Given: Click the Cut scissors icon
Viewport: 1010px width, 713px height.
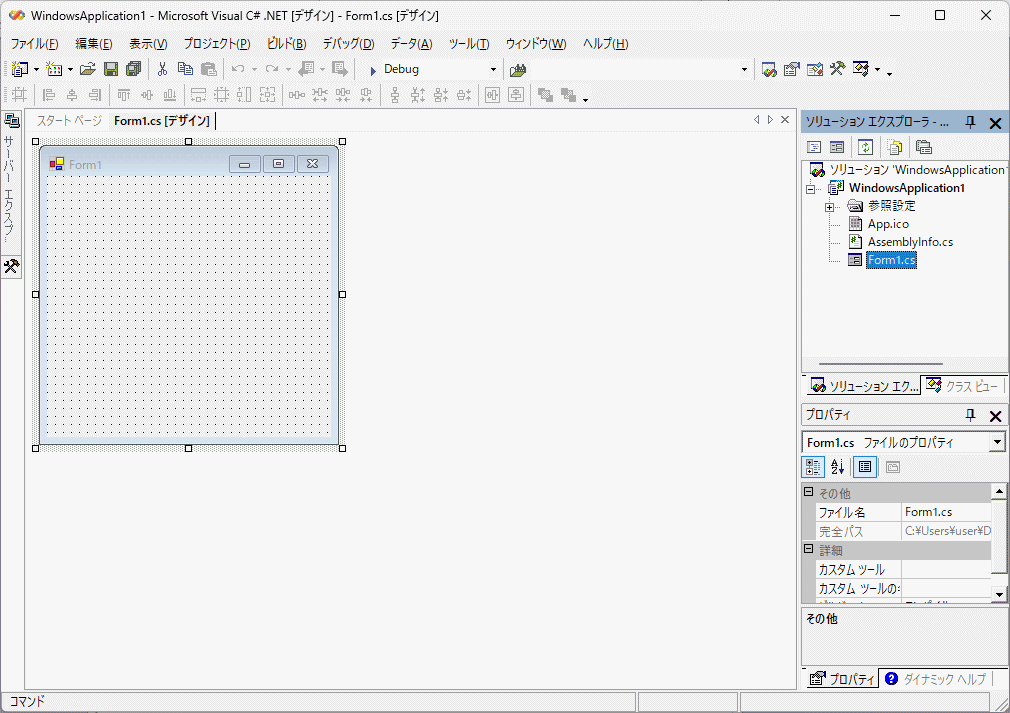Looking at the screenshot, I should point(162,69).
